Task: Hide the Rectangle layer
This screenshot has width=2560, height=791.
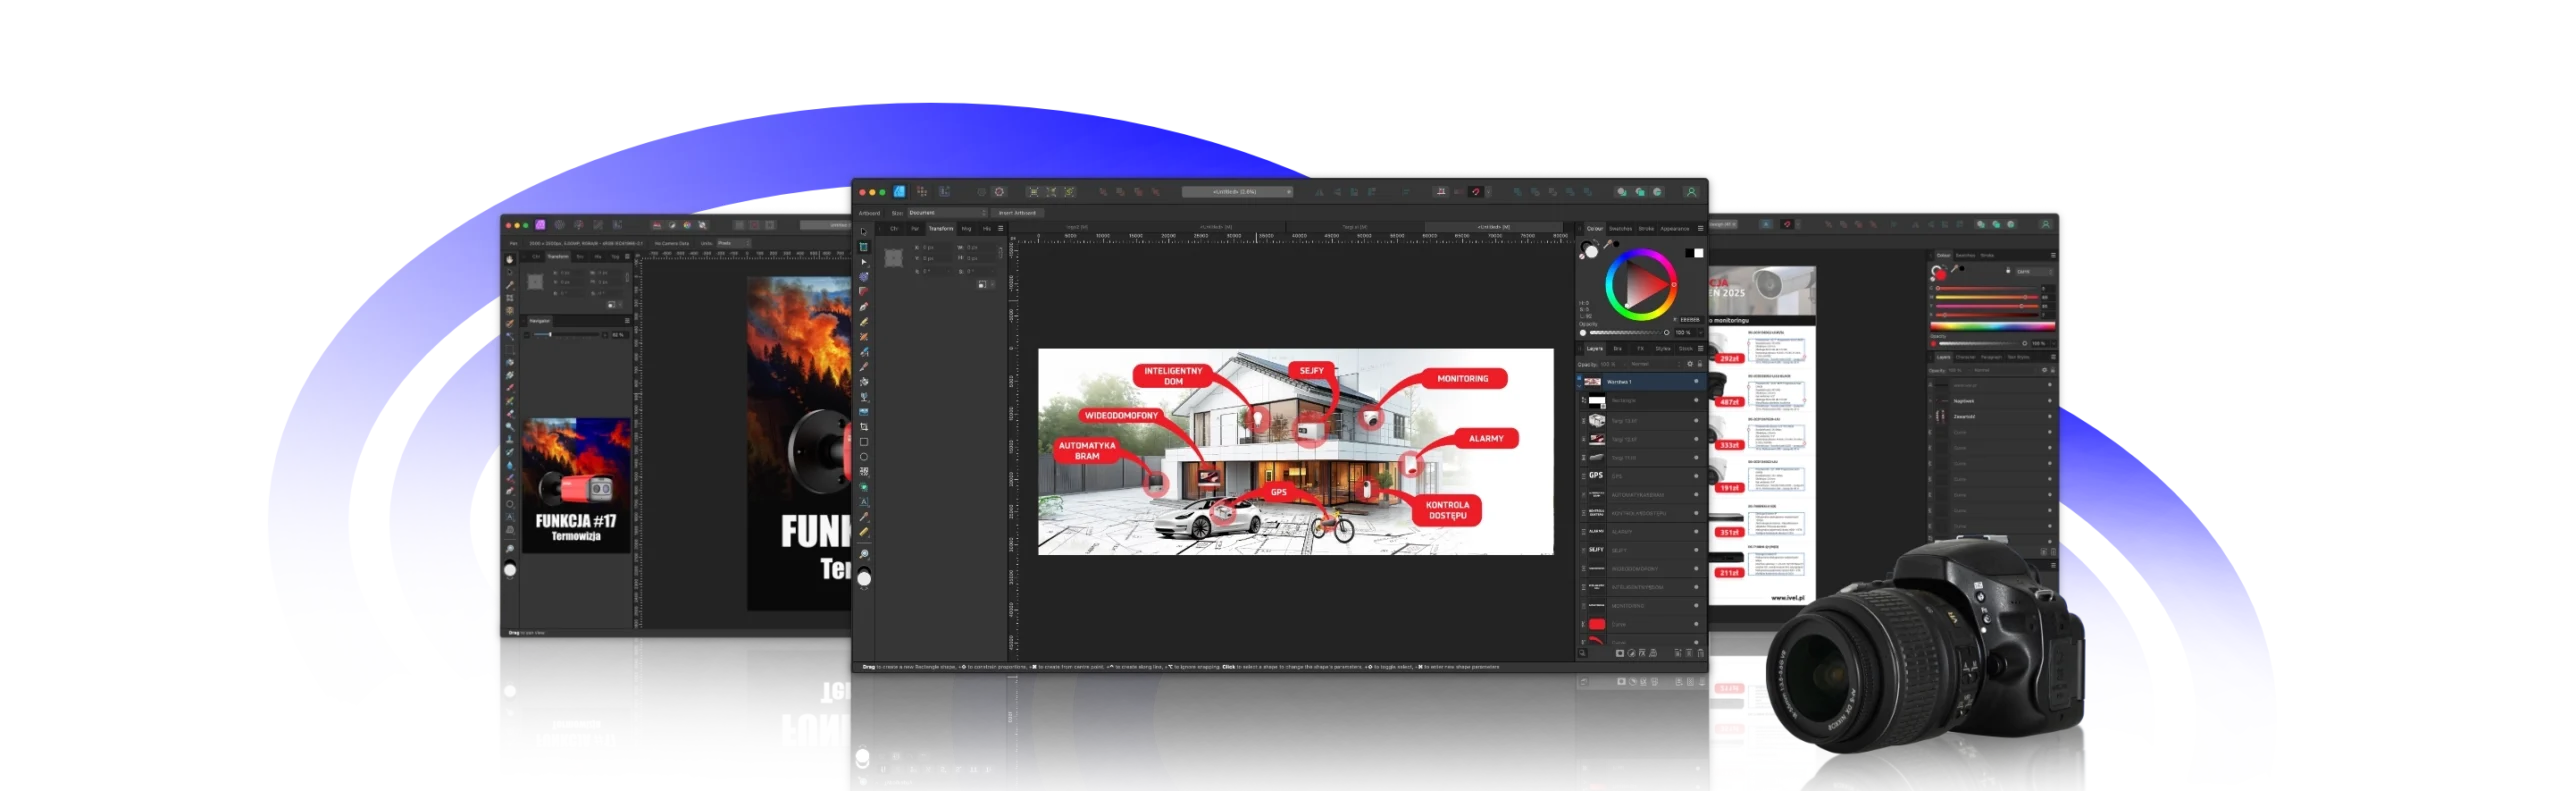Action: pyautogui.click(x=1696, y=400)
